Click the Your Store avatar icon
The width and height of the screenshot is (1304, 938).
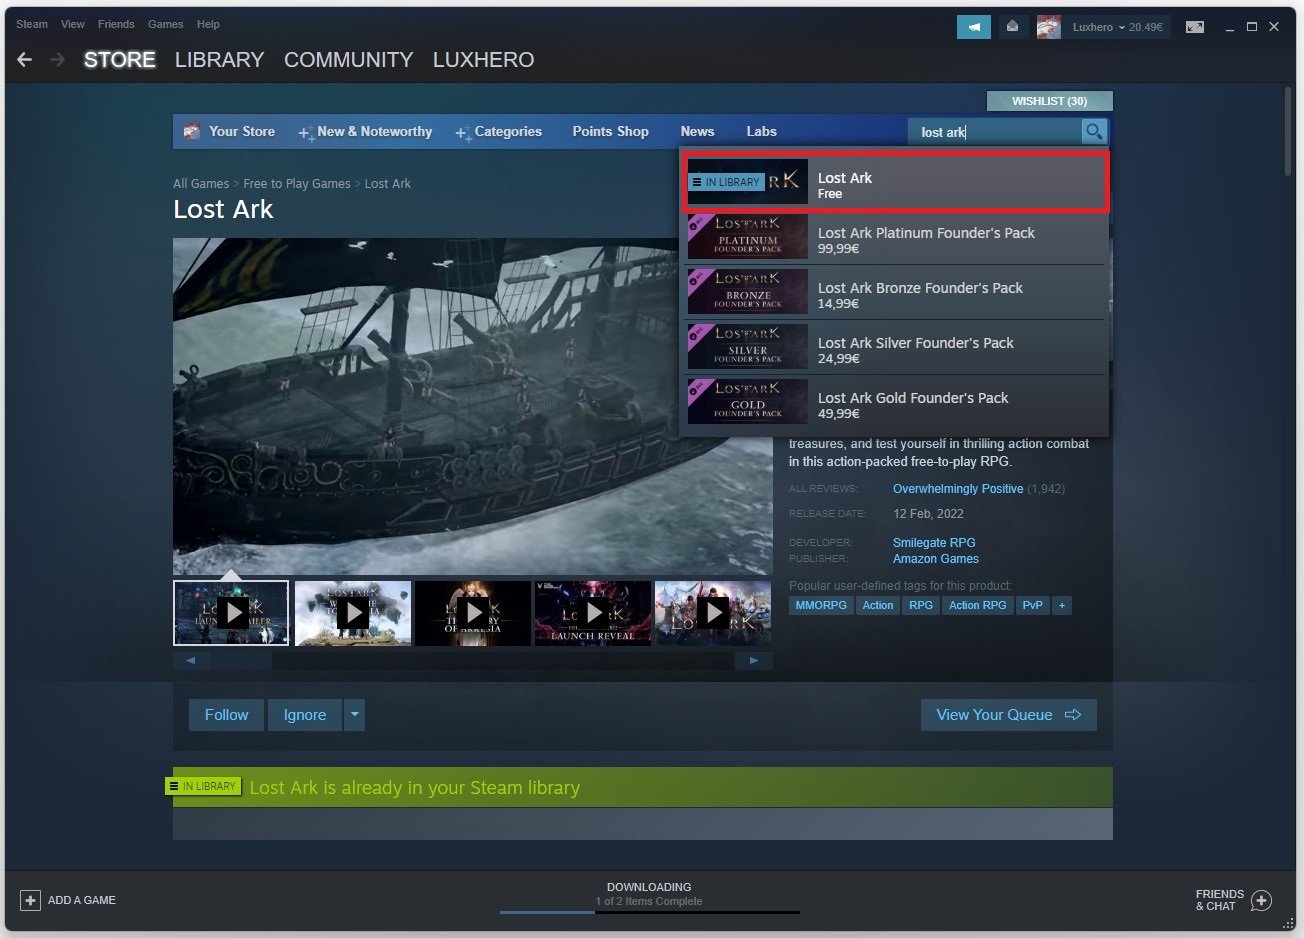click(x=192, y=131)
